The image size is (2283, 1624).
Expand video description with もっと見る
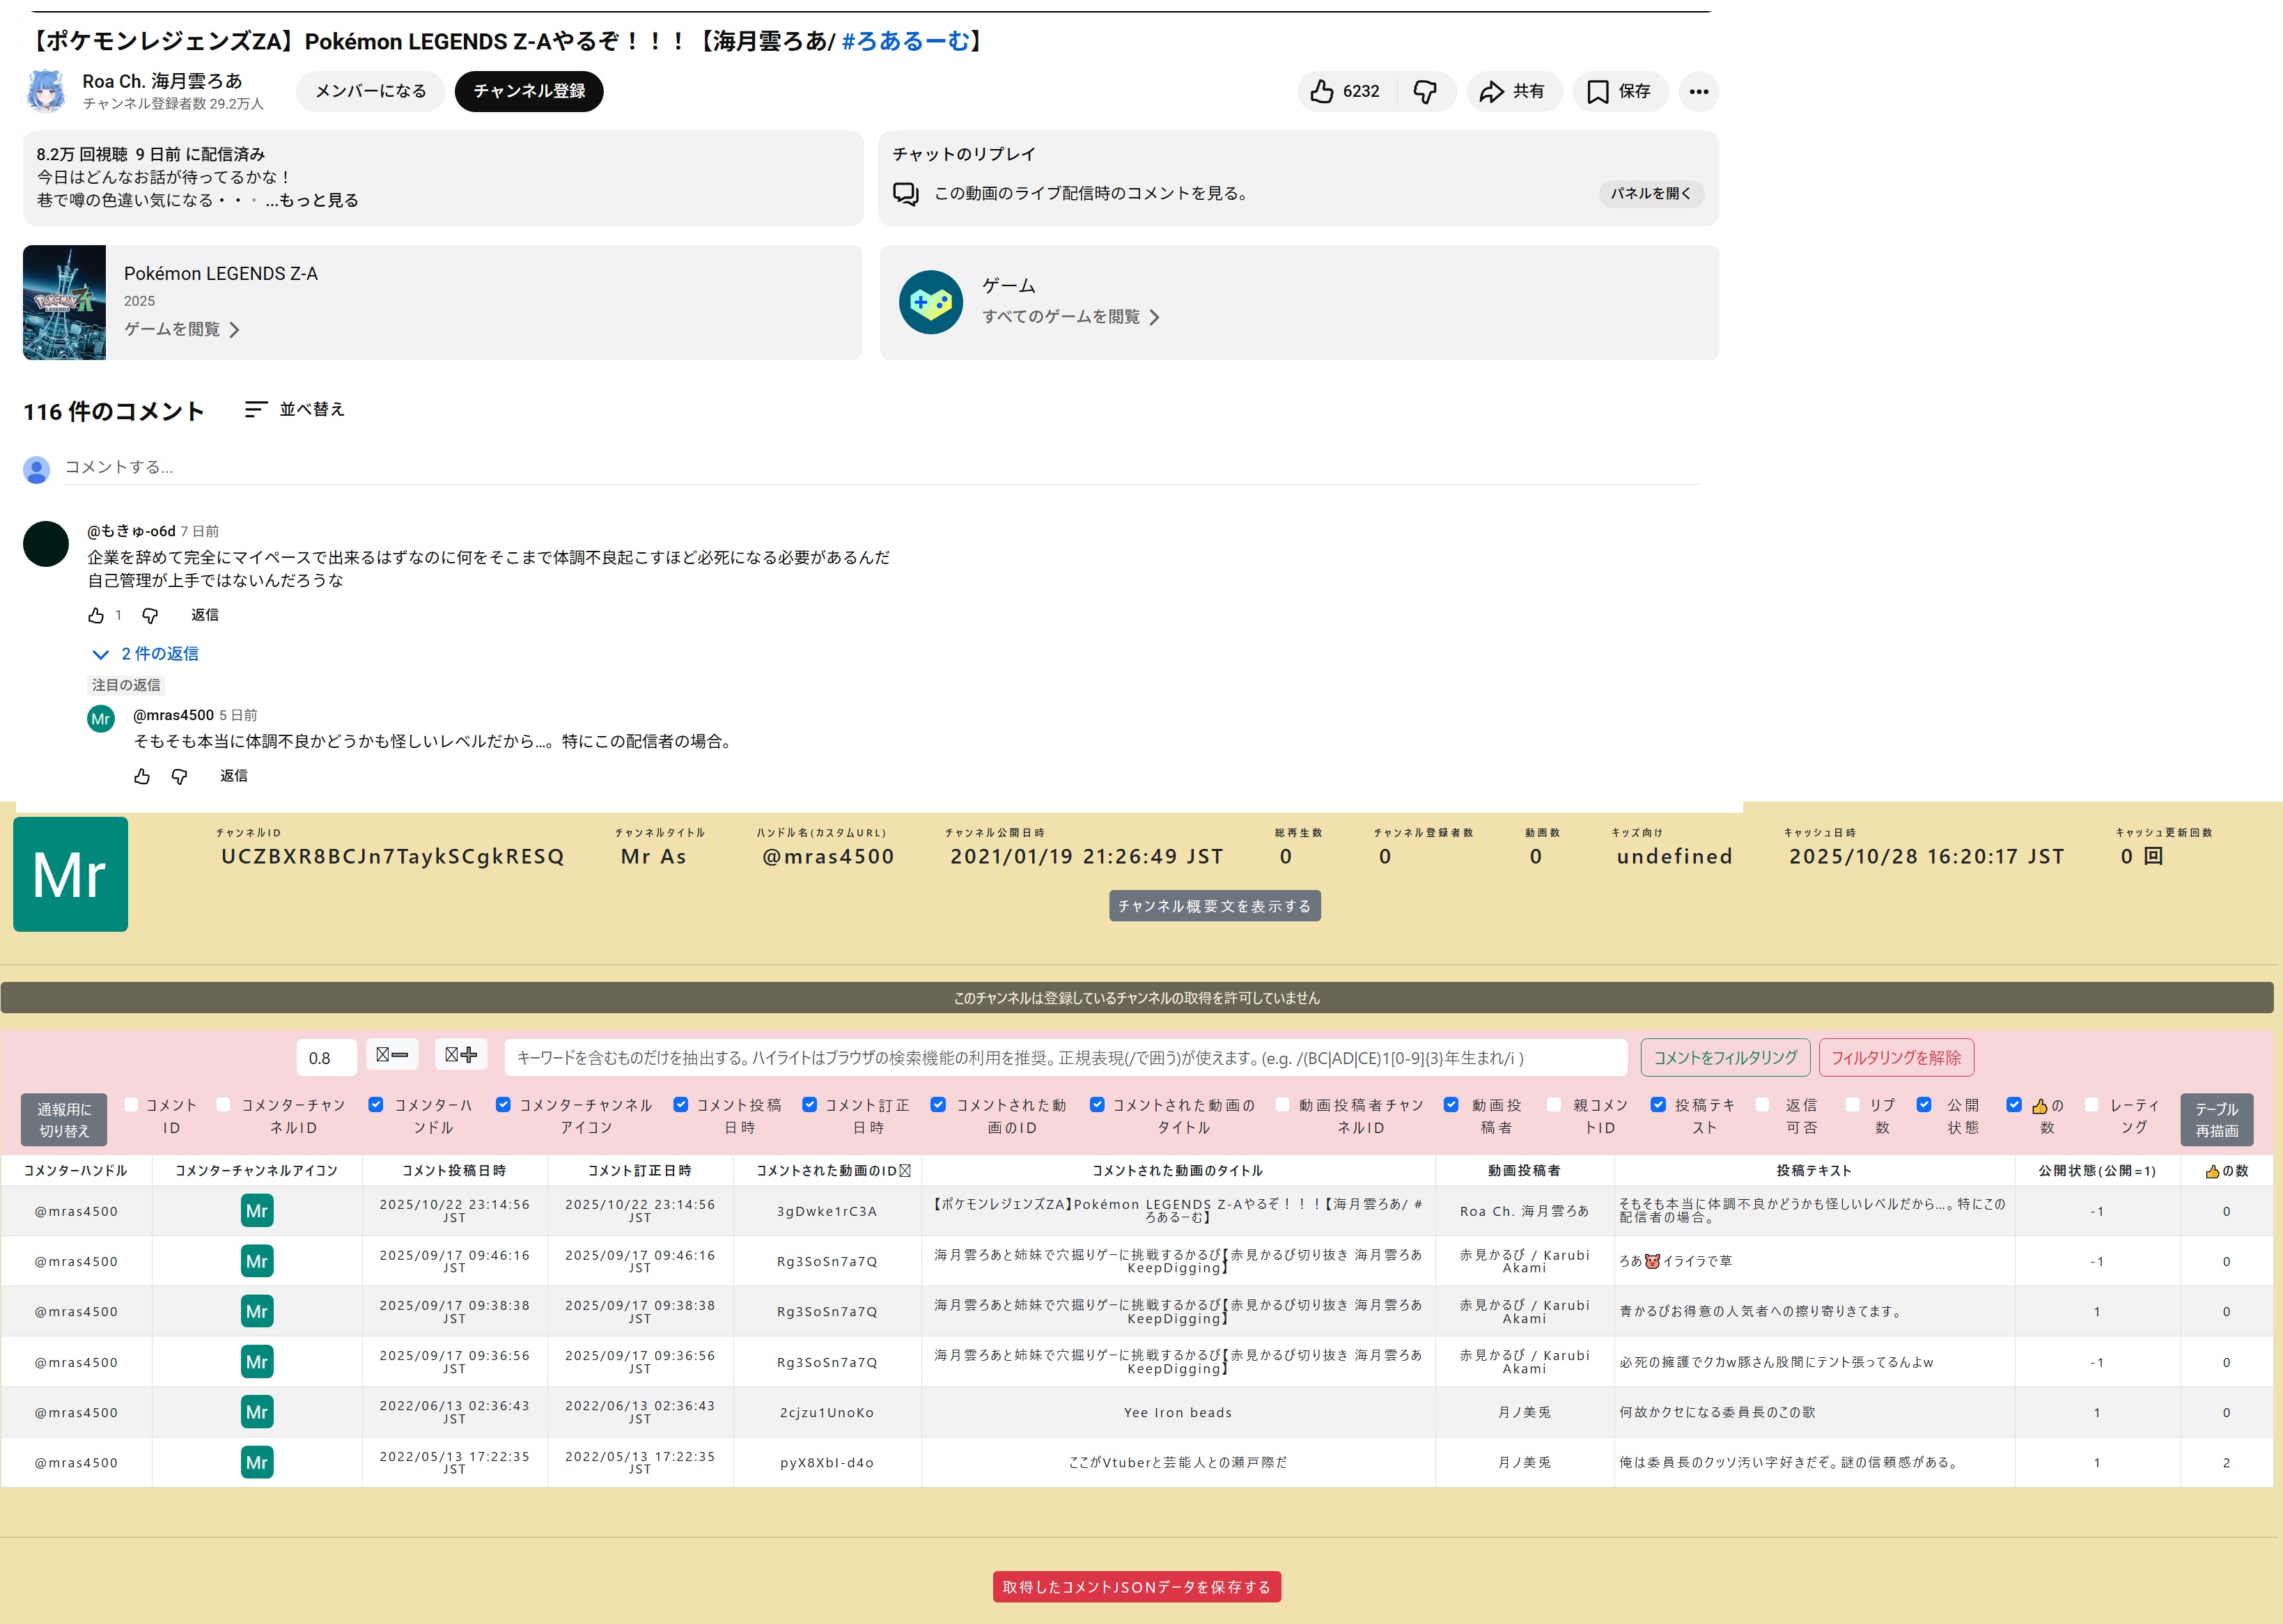tap(317, 200)
